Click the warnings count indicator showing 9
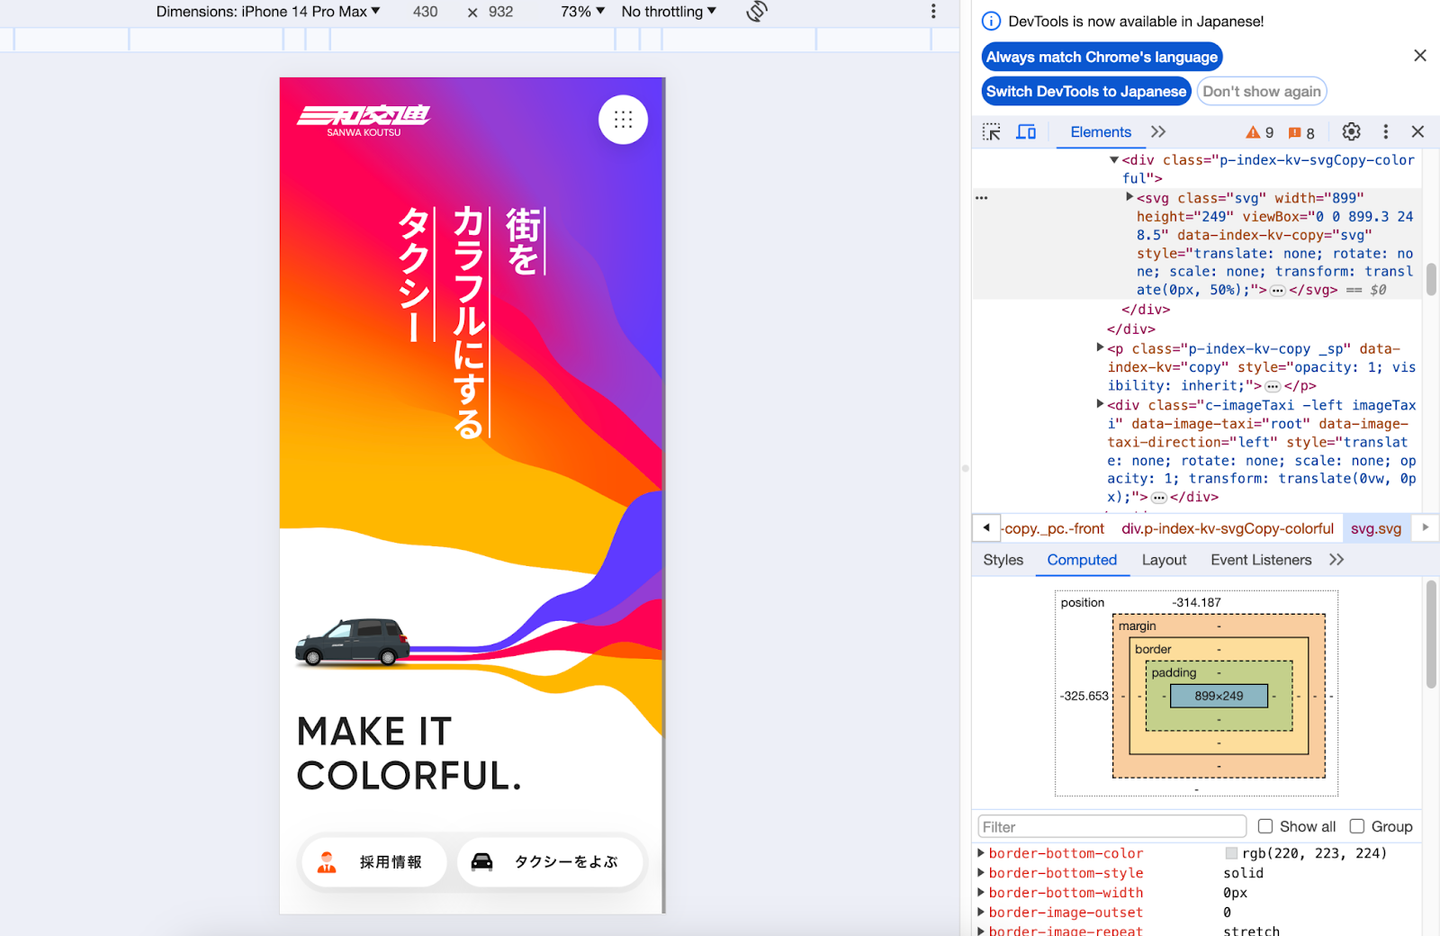Screen dimensions: 1440x936 point(1259,133)
